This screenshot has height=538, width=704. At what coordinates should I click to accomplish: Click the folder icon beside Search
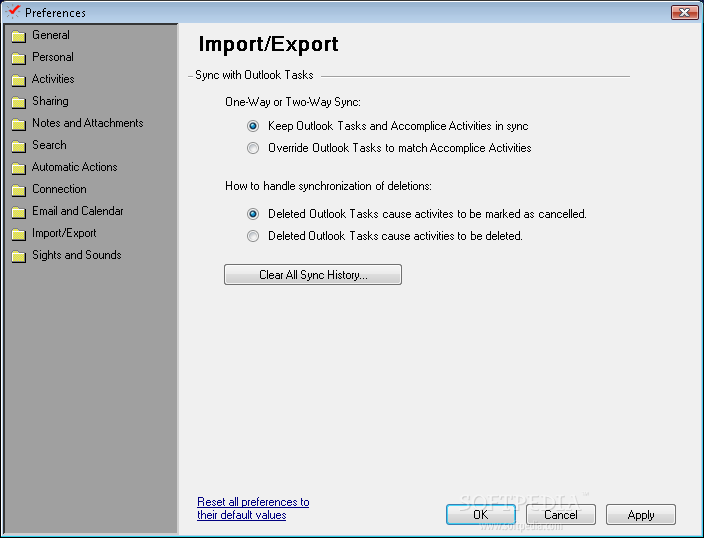point(18,146)
